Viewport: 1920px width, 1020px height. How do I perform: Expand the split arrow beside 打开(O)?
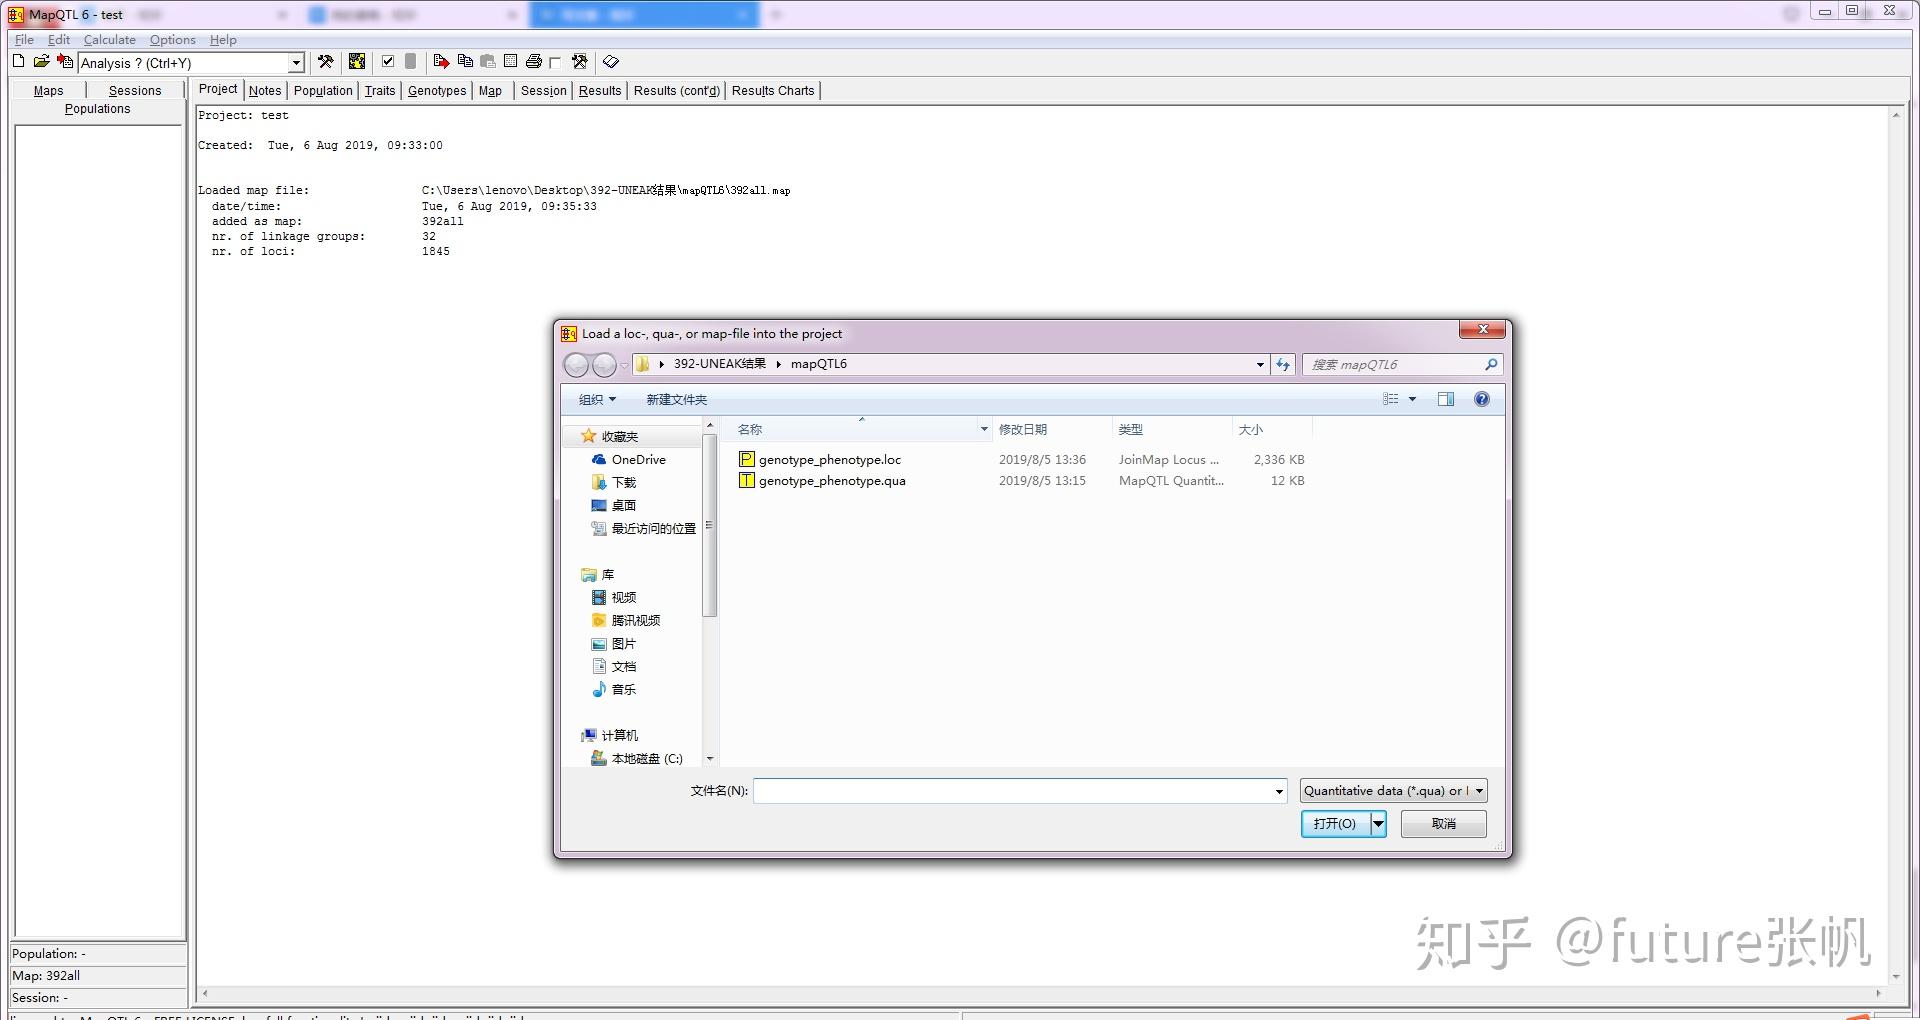pos(1378,824)
